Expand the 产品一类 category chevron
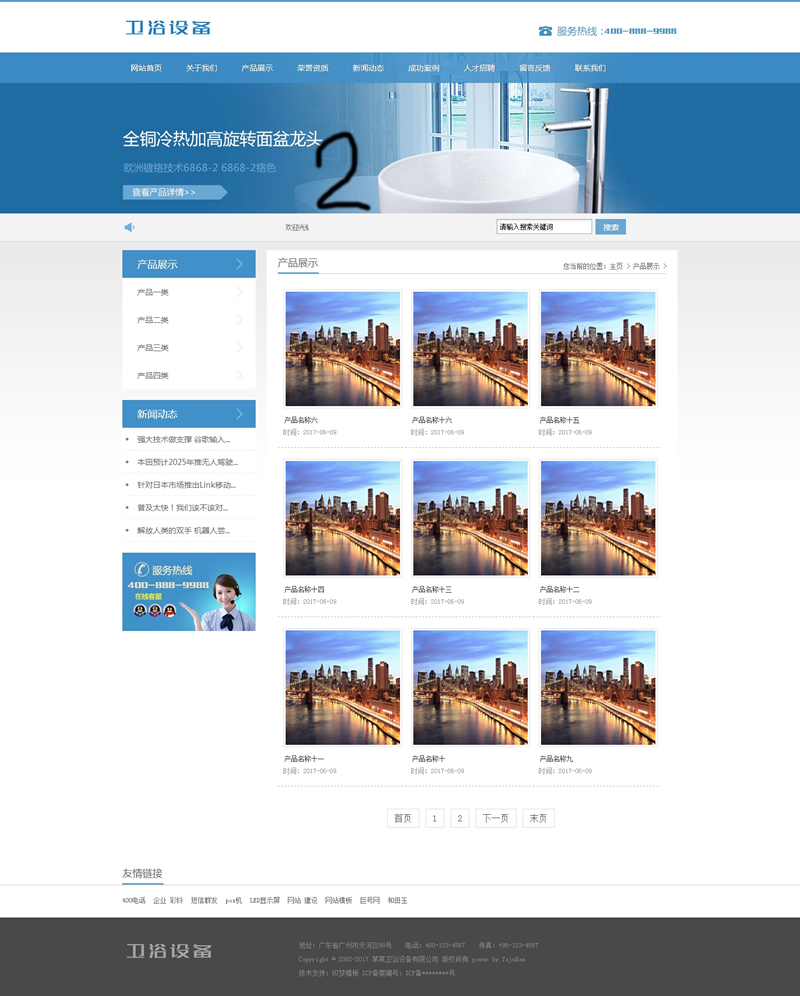800x996 pixels. pyautogui.click(x=239, y=292)
